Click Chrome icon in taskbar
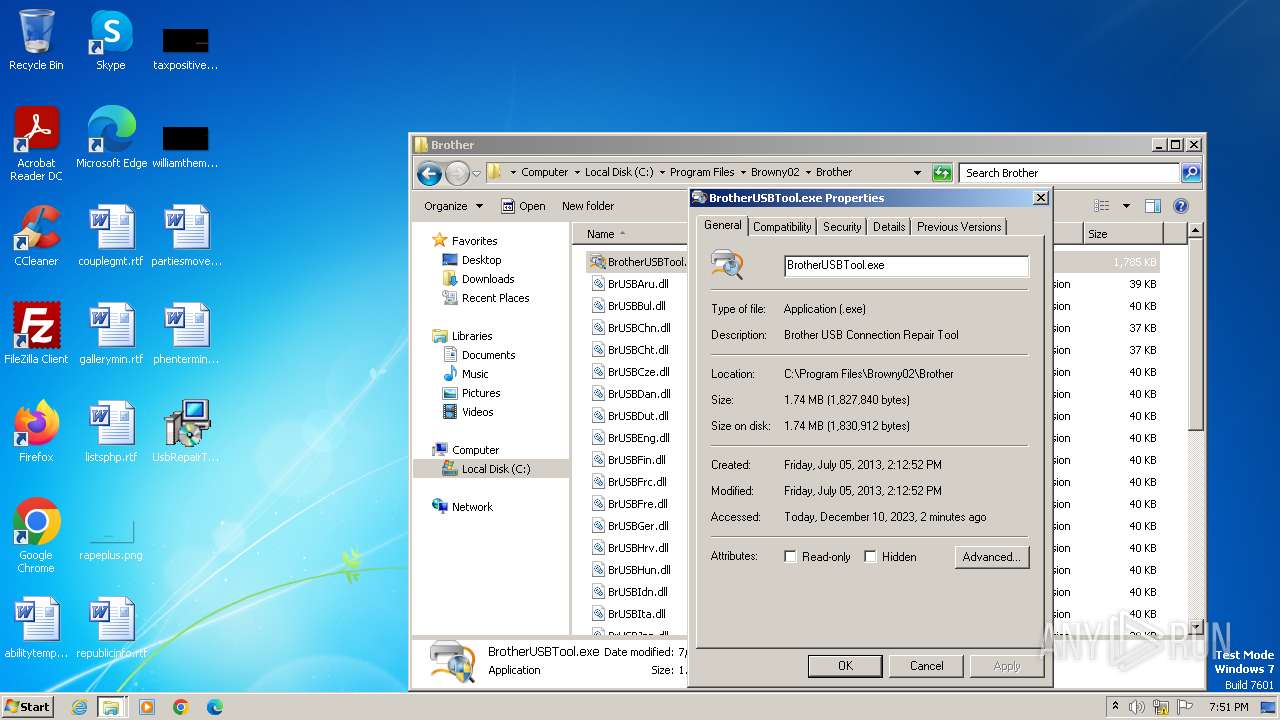1280x720 pixels. click(181, 707)
